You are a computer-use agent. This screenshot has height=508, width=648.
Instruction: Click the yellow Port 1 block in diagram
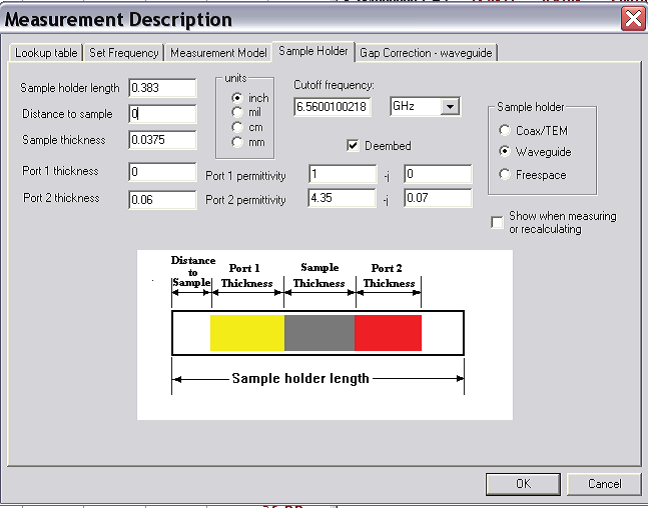tap(247, 332)
